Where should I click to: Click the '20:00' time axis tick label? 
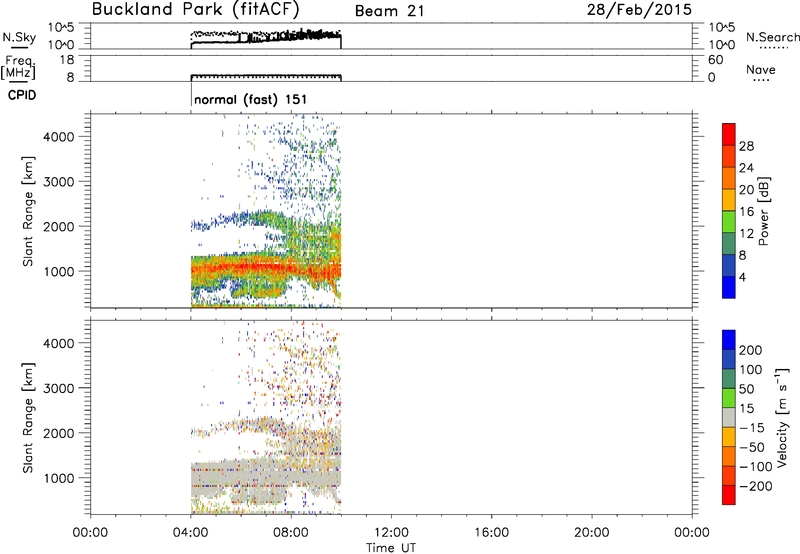click(591, 533)
